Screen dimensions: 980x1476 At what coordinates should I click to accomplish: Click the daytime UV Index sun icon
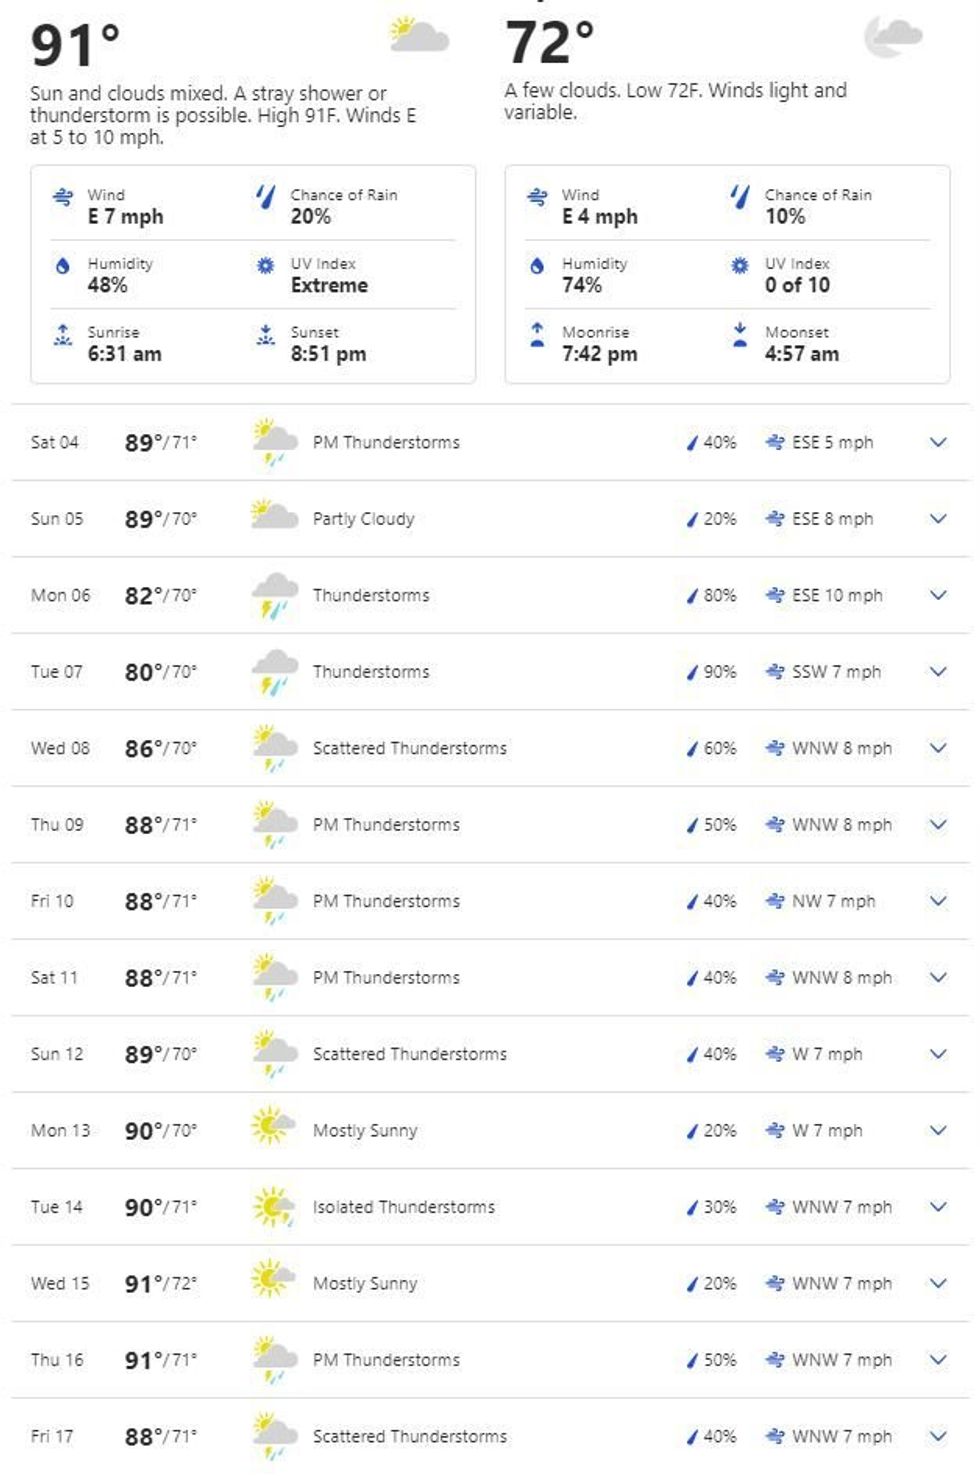coord(265,266)
